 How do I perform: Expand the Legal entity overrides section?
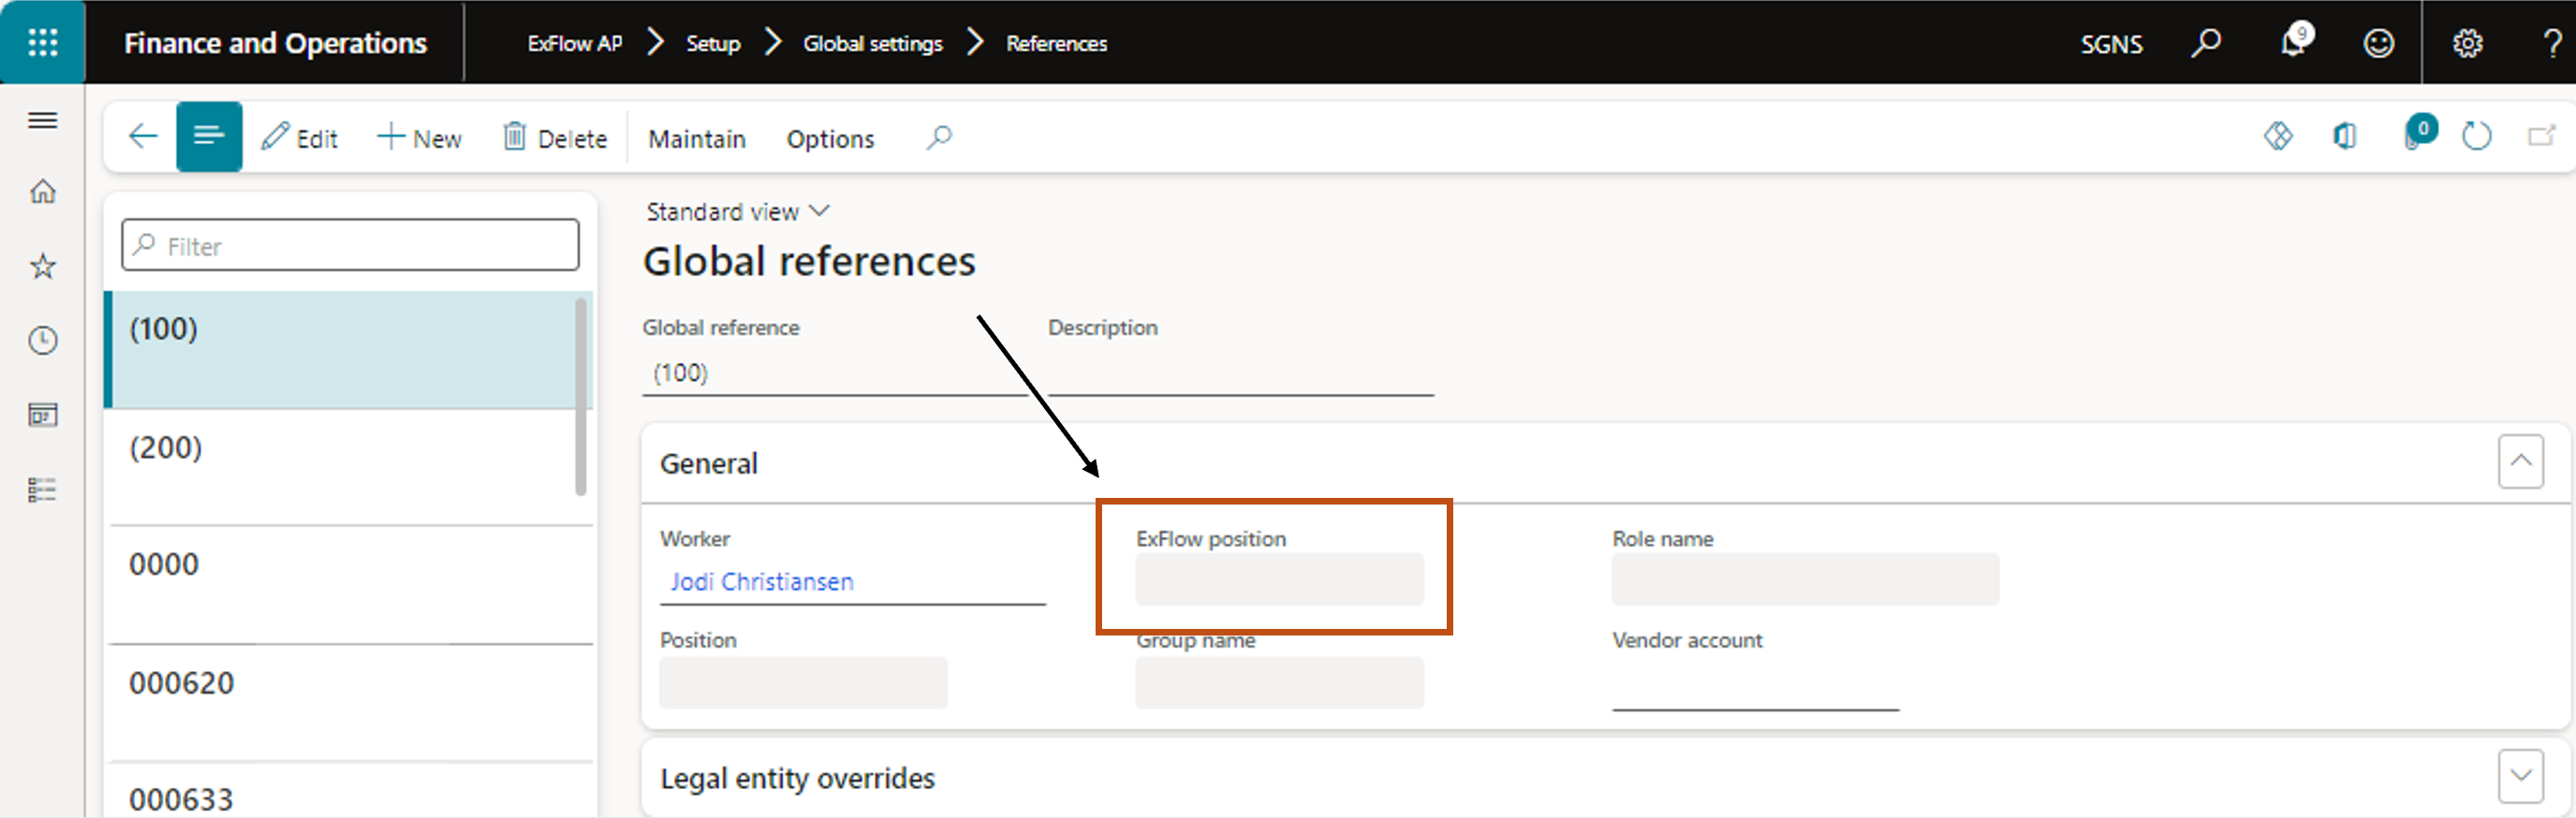2520,775
